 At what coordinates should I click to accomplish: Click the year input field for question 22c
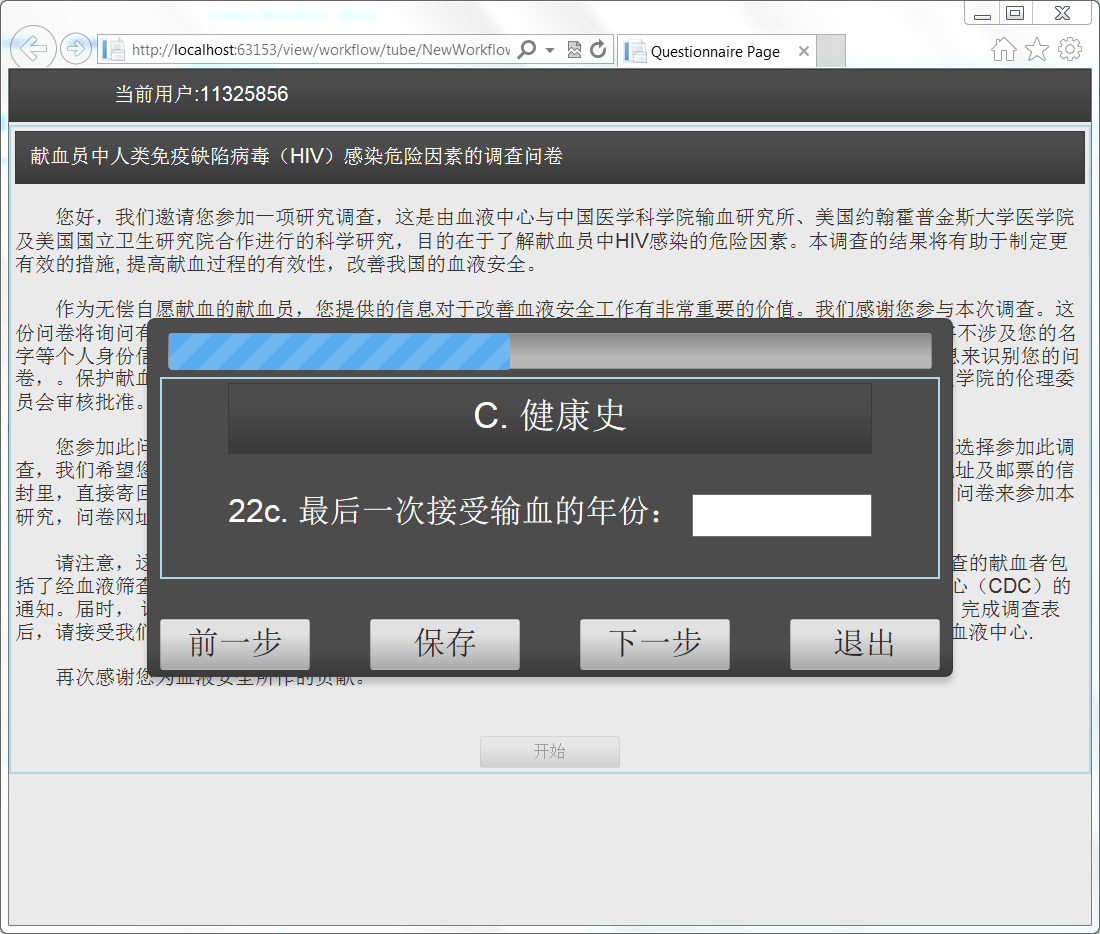coord(782,515)
